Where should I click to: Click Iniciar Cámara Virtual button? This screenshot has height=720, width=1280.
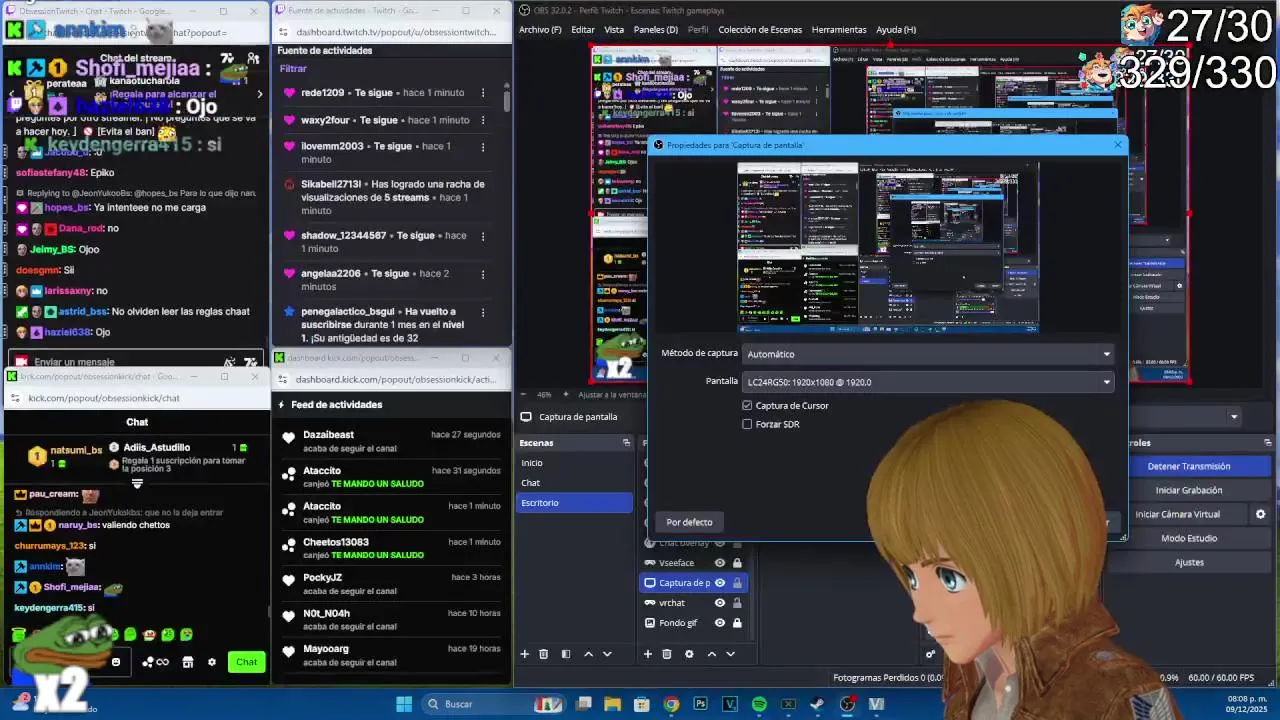(x=1178, y=514)
